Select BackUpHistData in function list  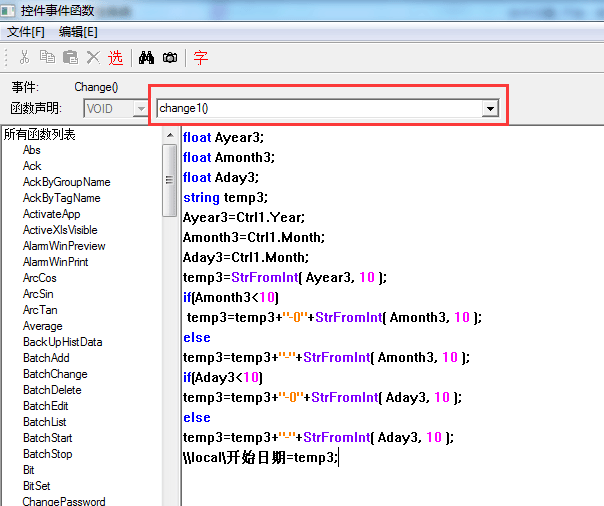pos(62,342)
